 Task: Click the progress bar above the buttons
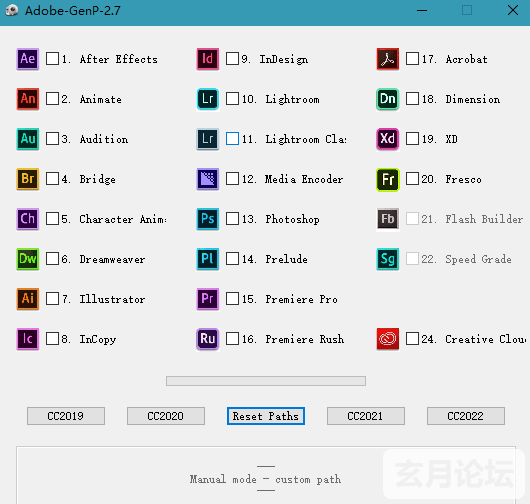click(266, 381)
